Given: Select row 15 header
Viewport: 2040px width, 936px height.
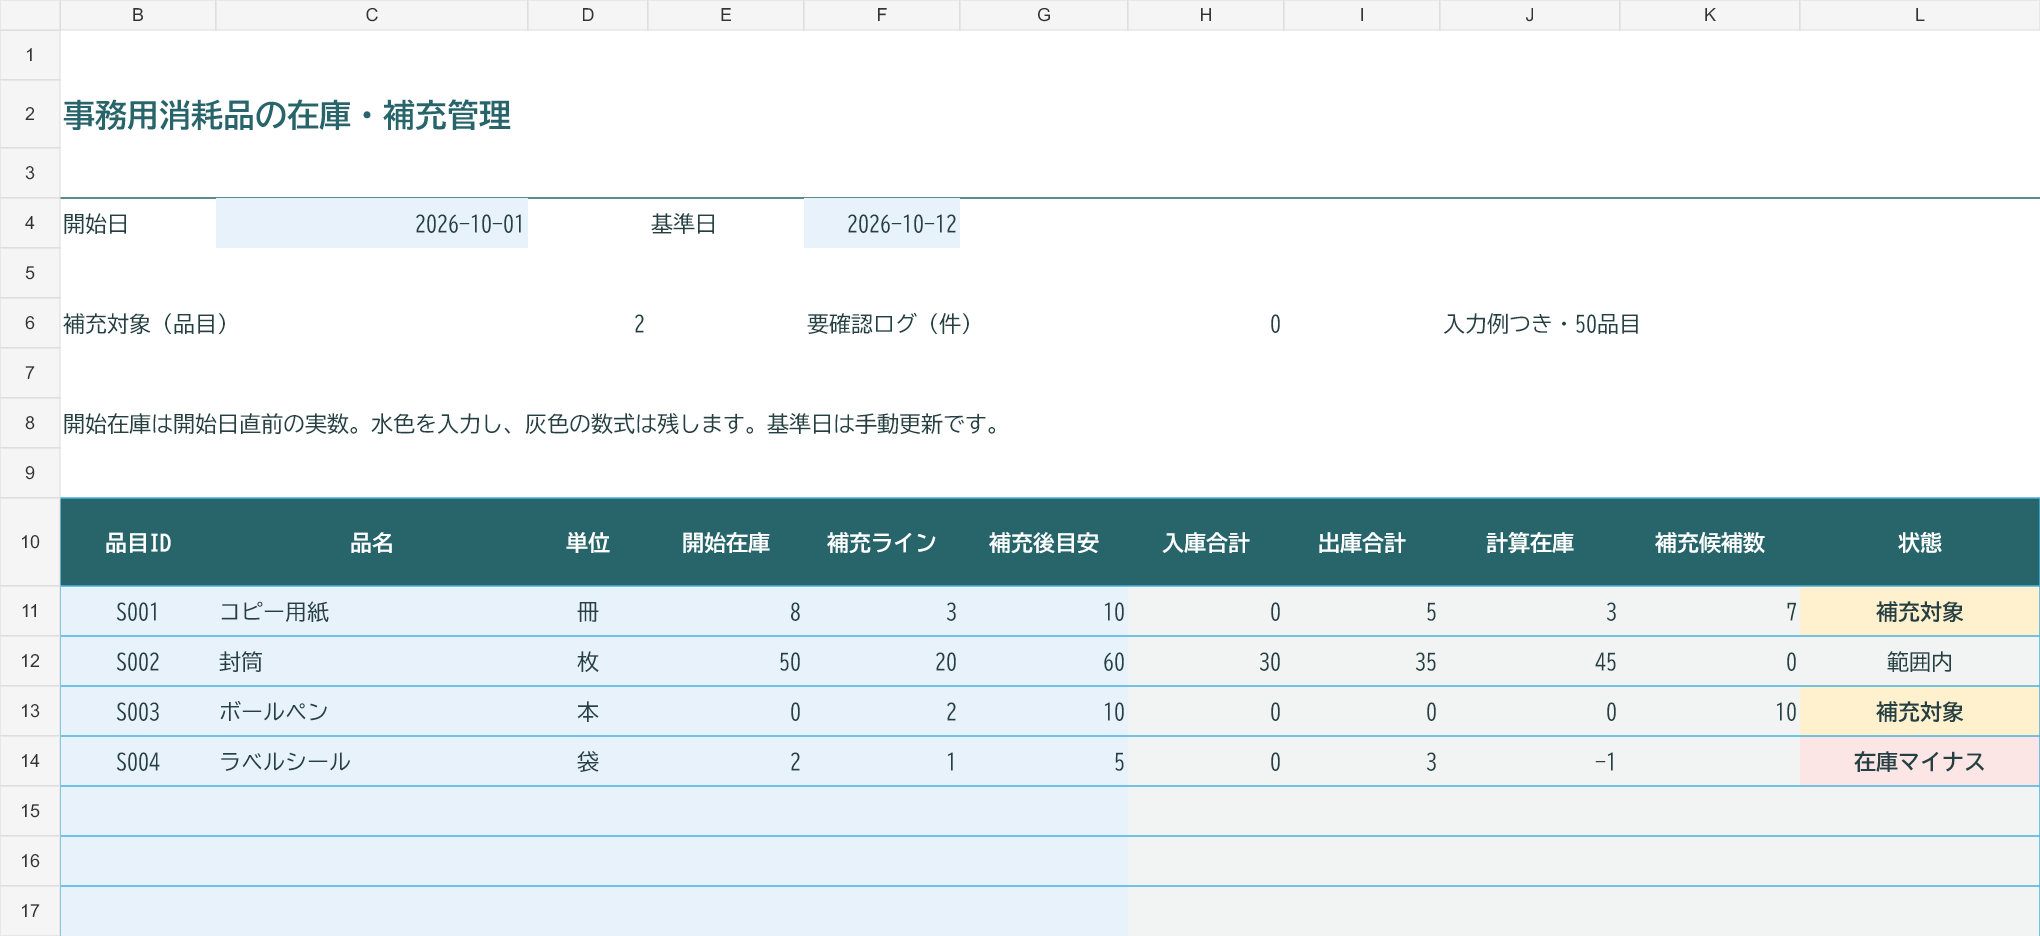Looking at the screenshot, I should pos(30,811).
